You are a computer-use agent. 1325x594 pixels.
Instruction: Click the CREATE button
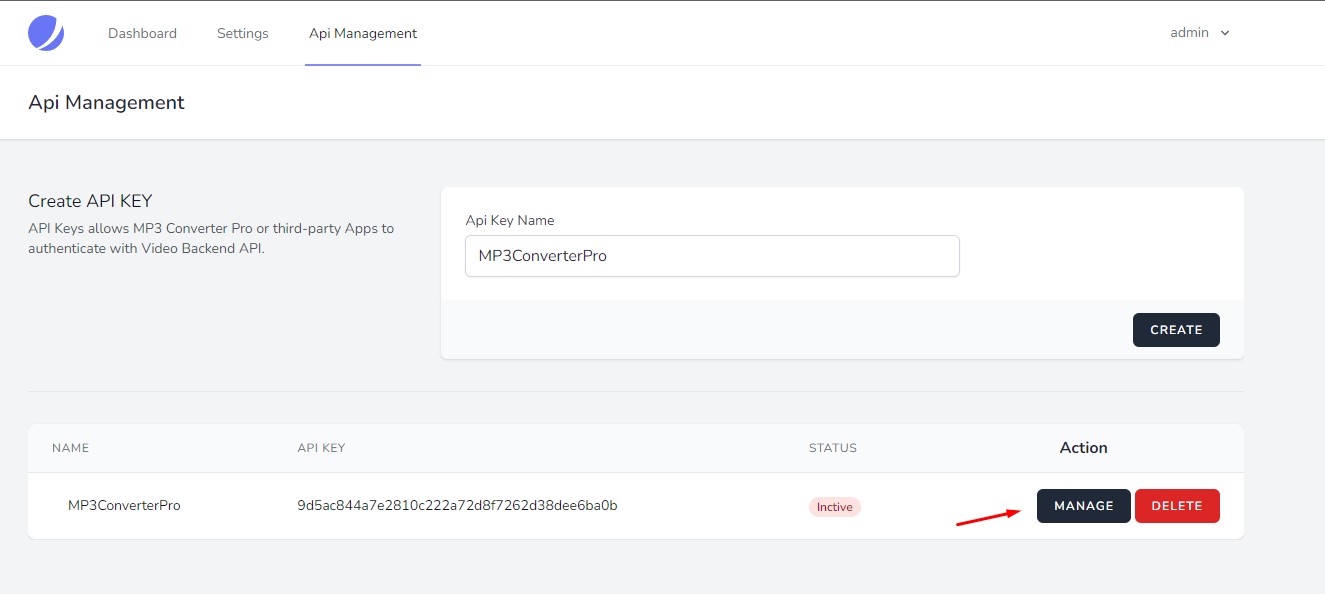pos(1176,330)
